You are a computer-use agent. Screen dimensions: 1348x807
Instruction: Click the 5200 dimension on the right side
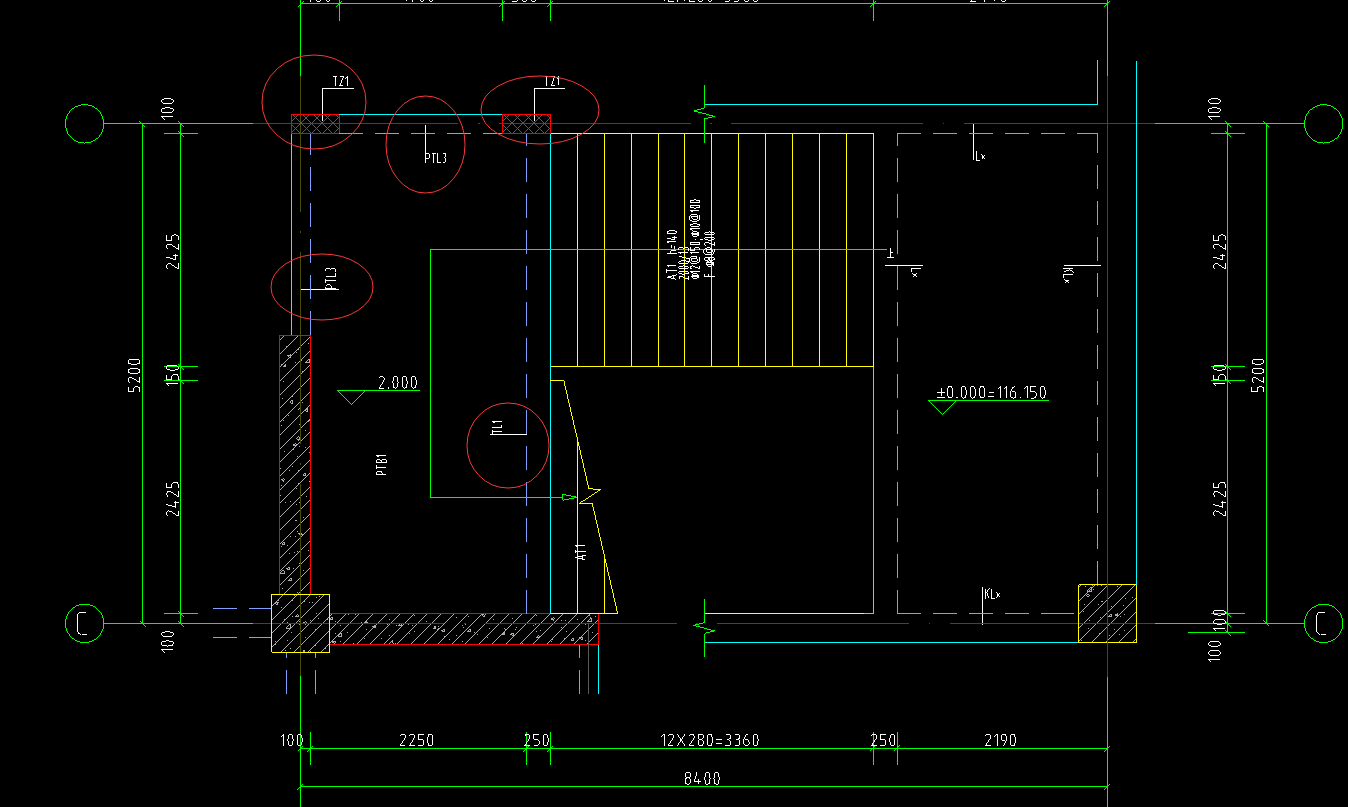[1258, 374]
